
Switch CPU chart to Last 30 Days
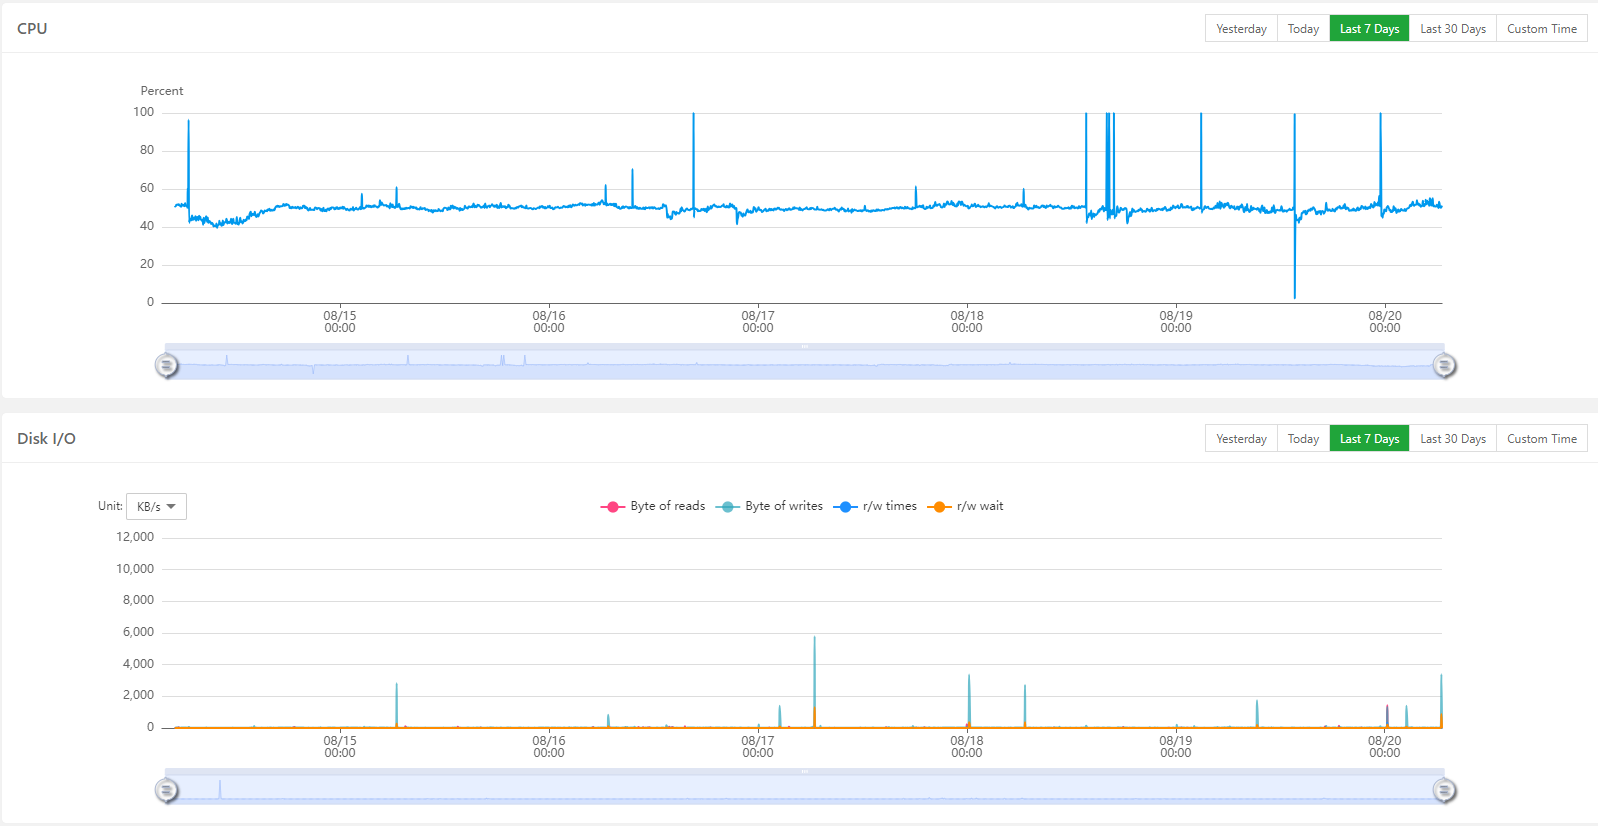coord(1453,29)
